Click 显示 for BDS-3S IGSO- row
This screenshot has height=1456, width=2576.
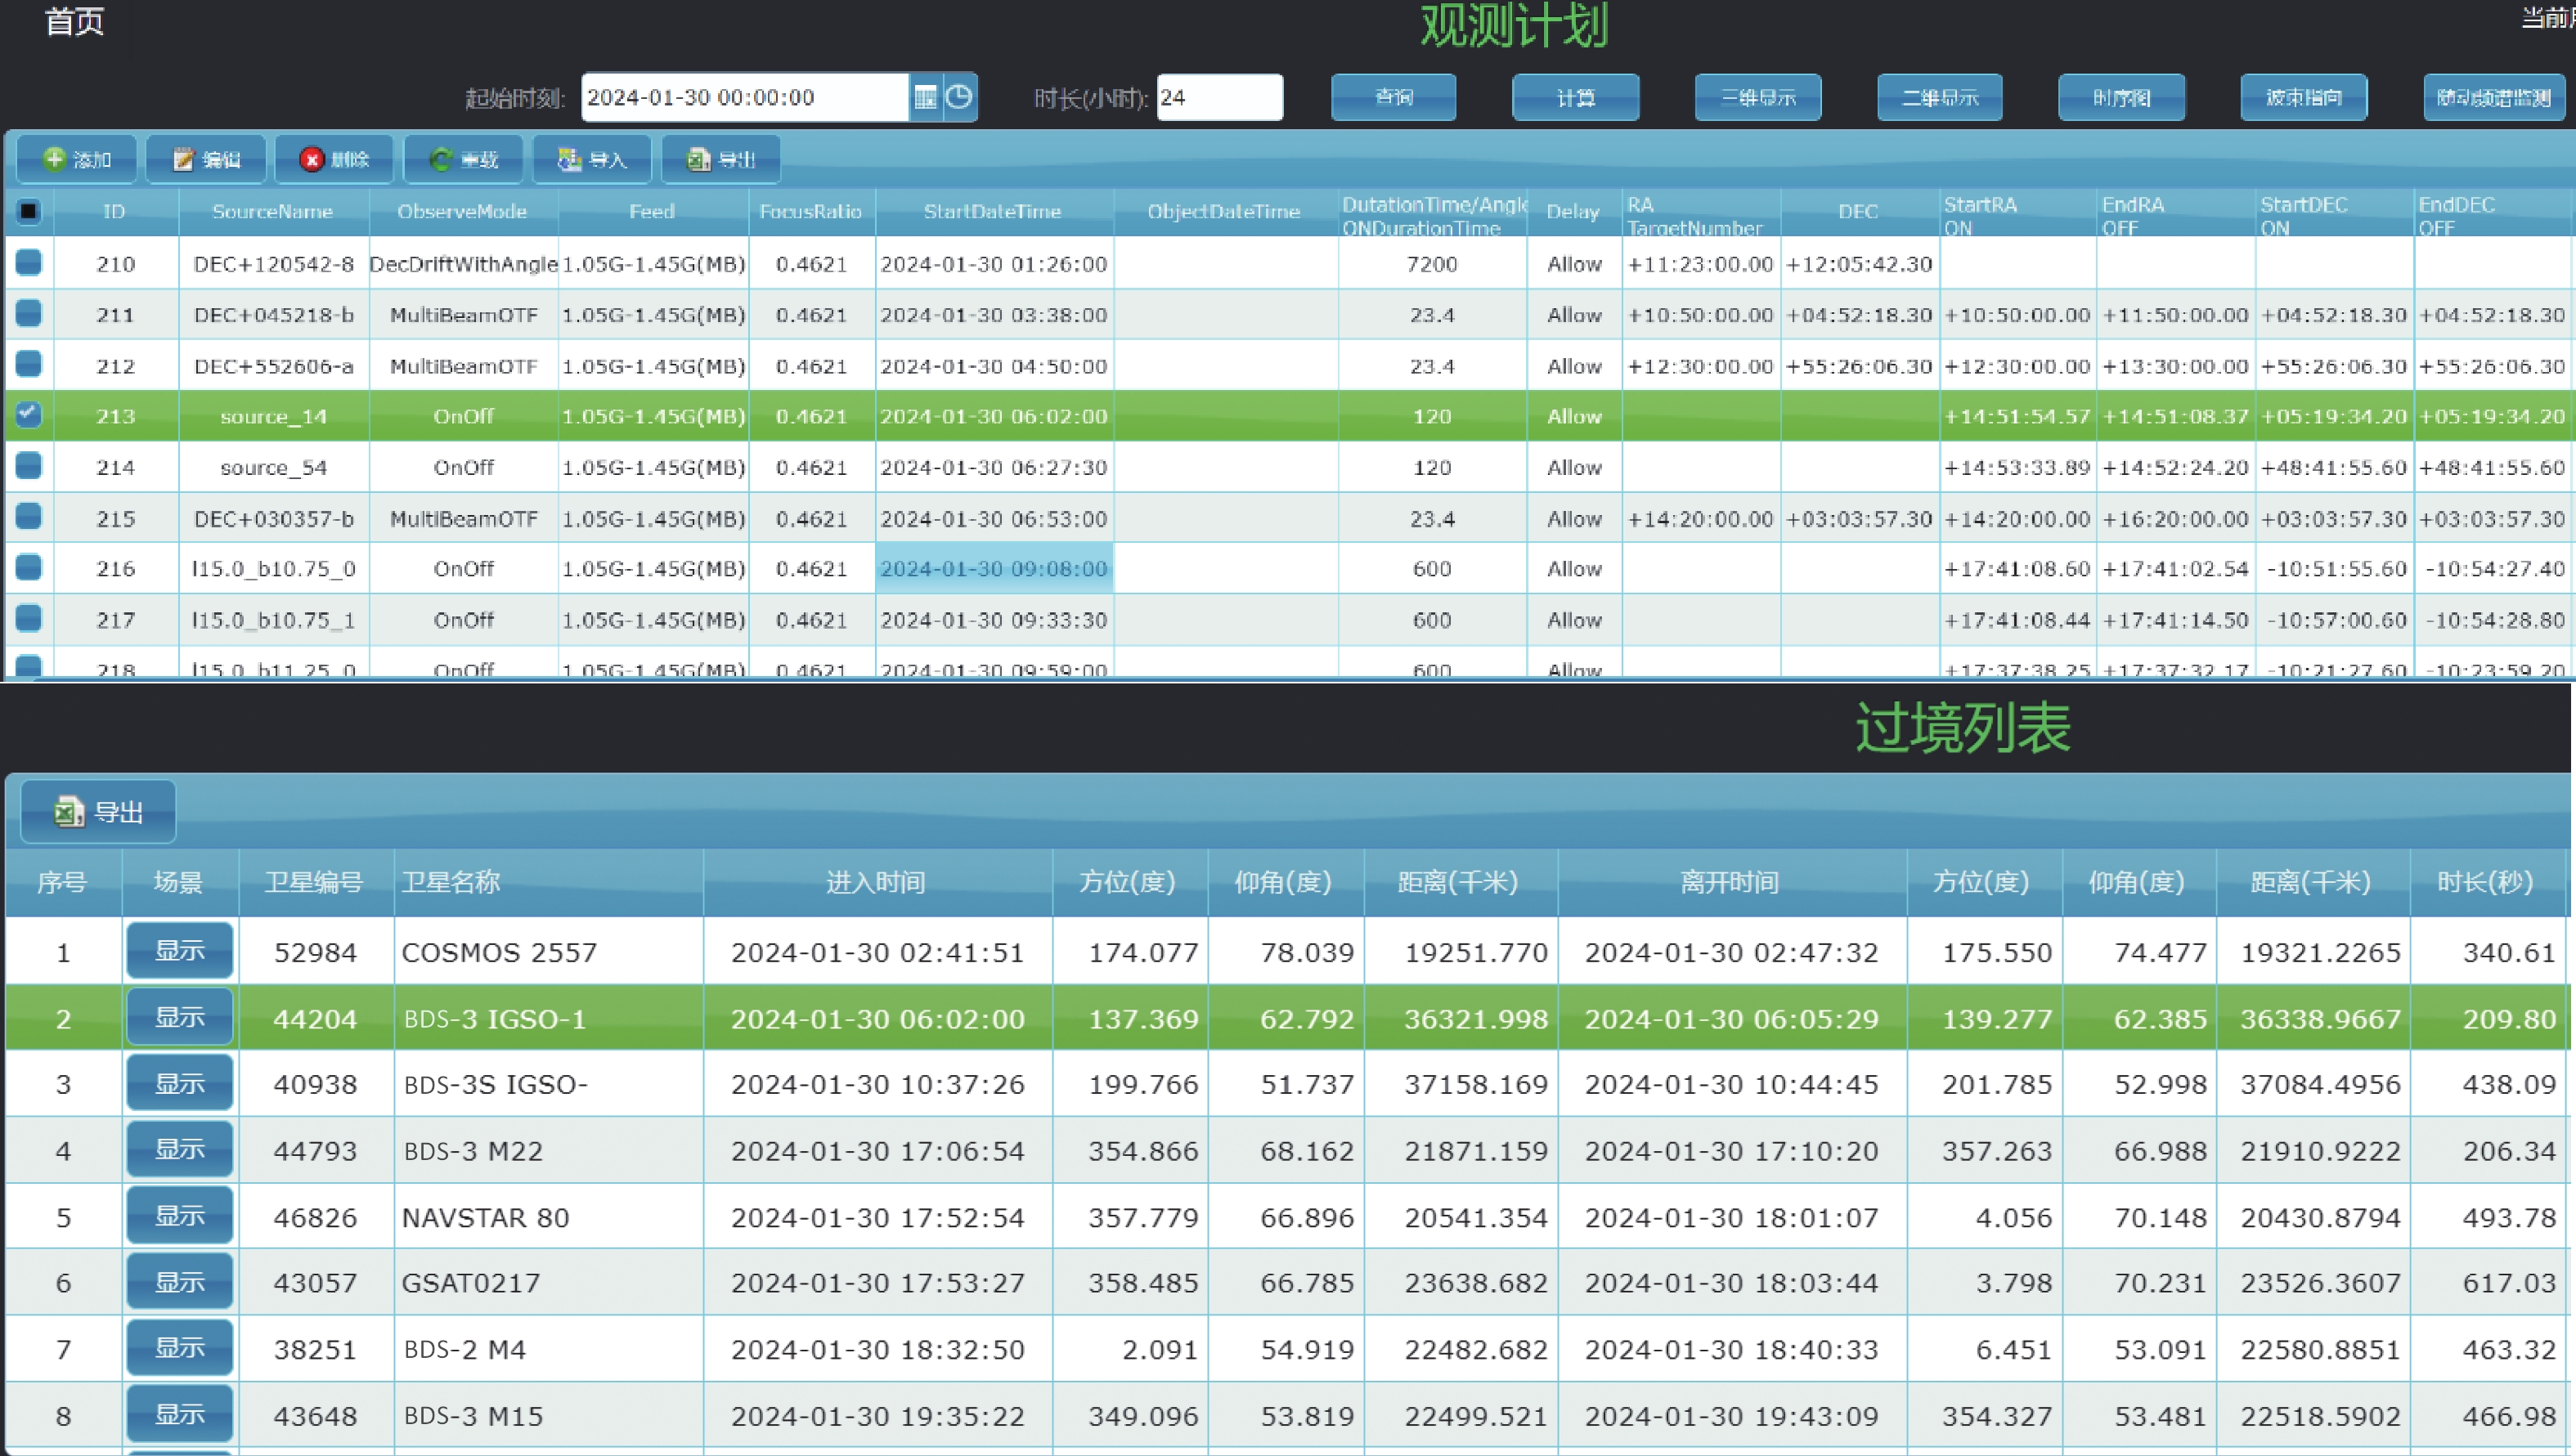(x=180, y=1084)
